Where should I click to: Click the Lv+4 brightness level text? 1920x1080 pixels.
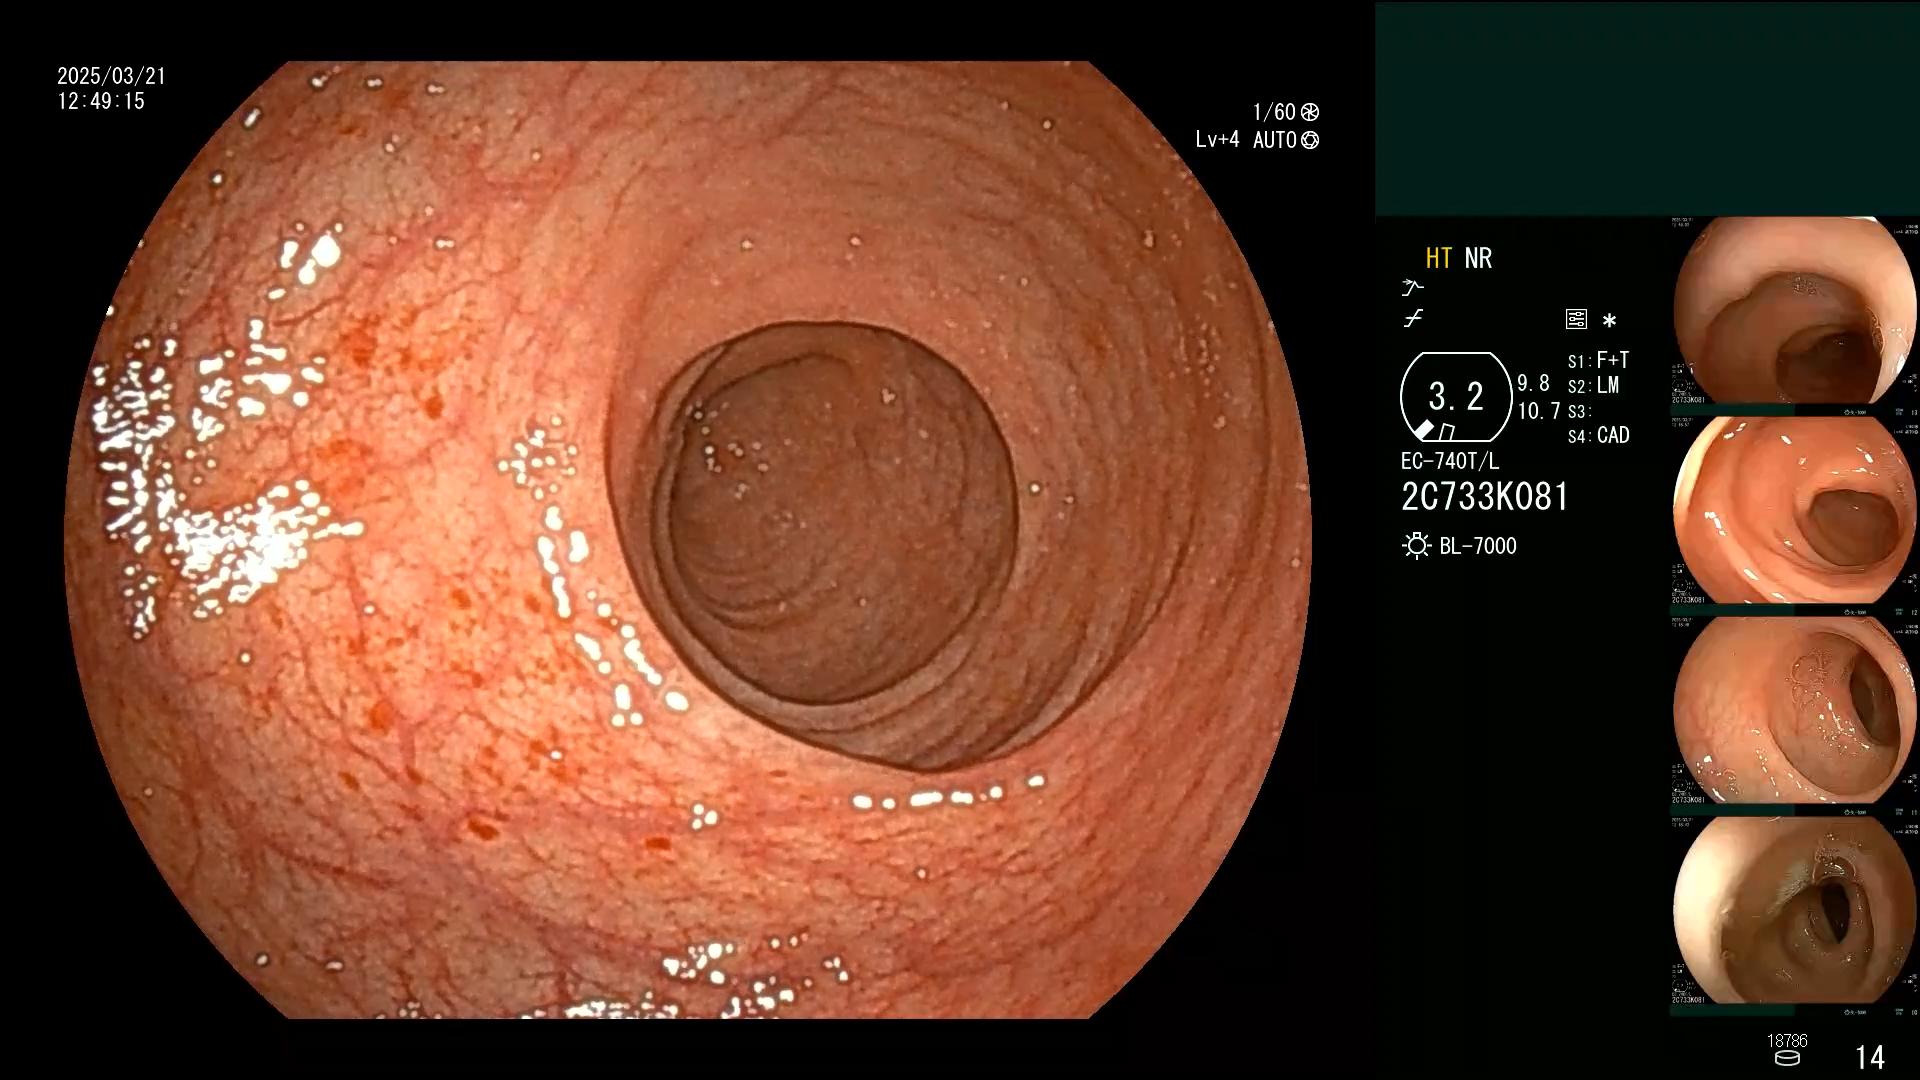click(x=1217, y=140)
